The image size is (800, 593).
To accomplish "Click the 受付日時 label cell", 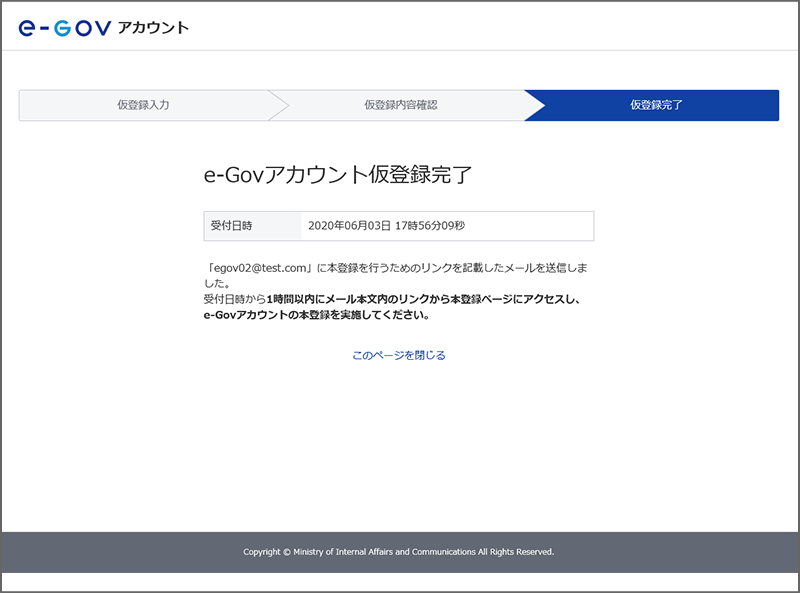I will coord(253,226).
